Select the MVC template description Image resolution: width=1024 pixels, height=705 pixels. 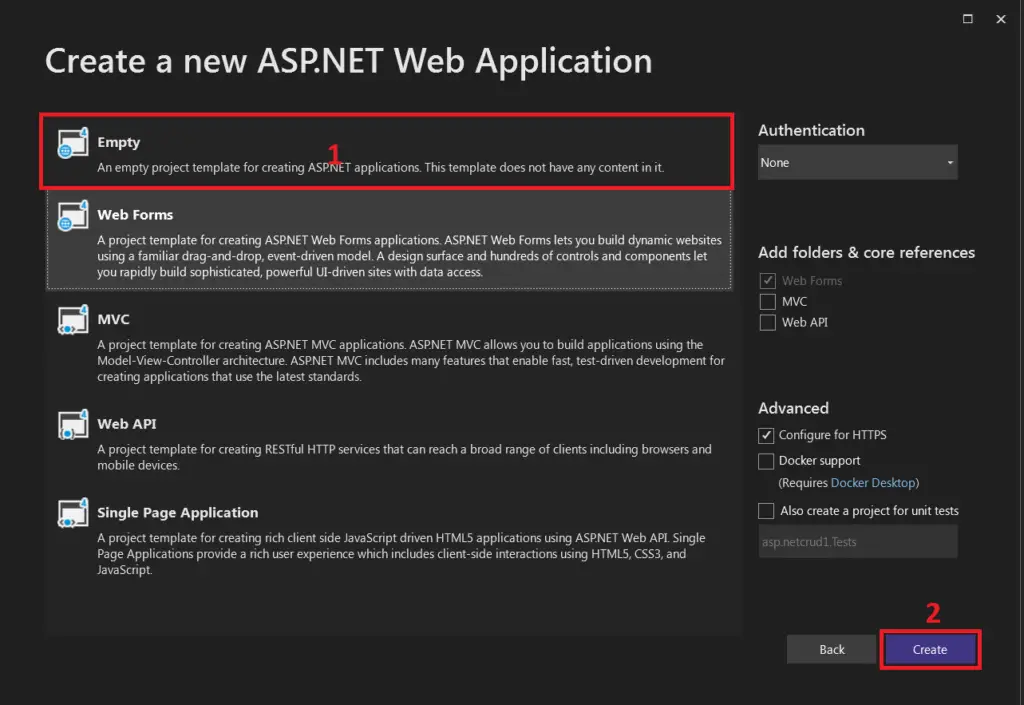[411, 360]
